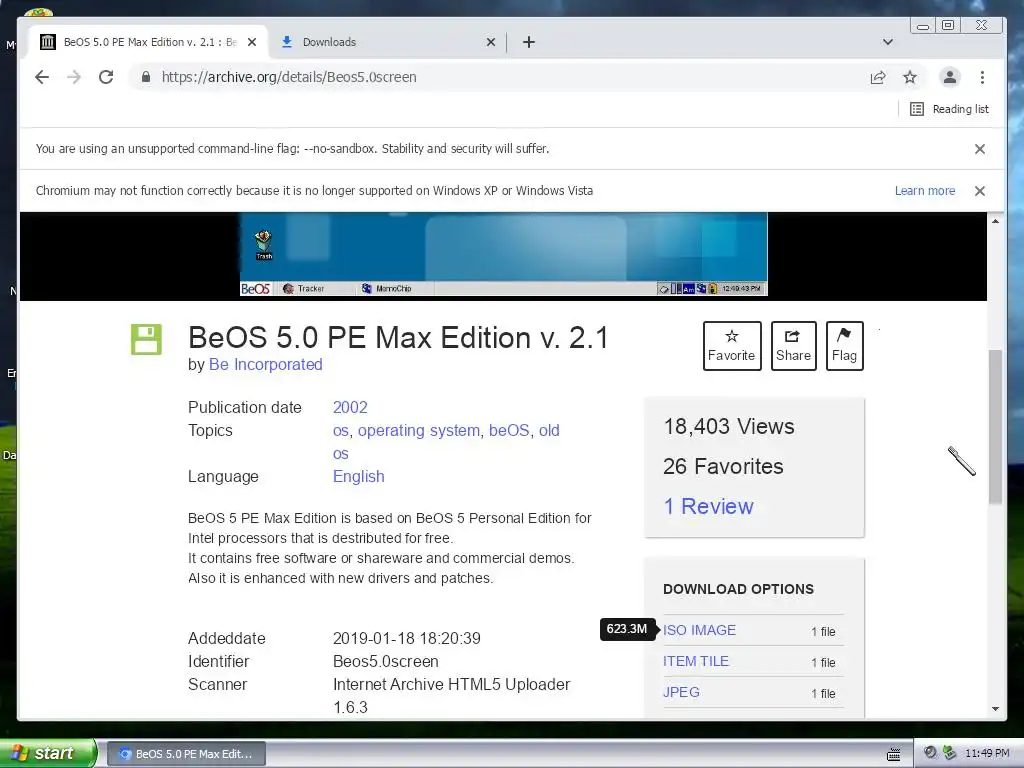
Task: Open the Be Incorporated creator link
Action: [x=265, y=364]
